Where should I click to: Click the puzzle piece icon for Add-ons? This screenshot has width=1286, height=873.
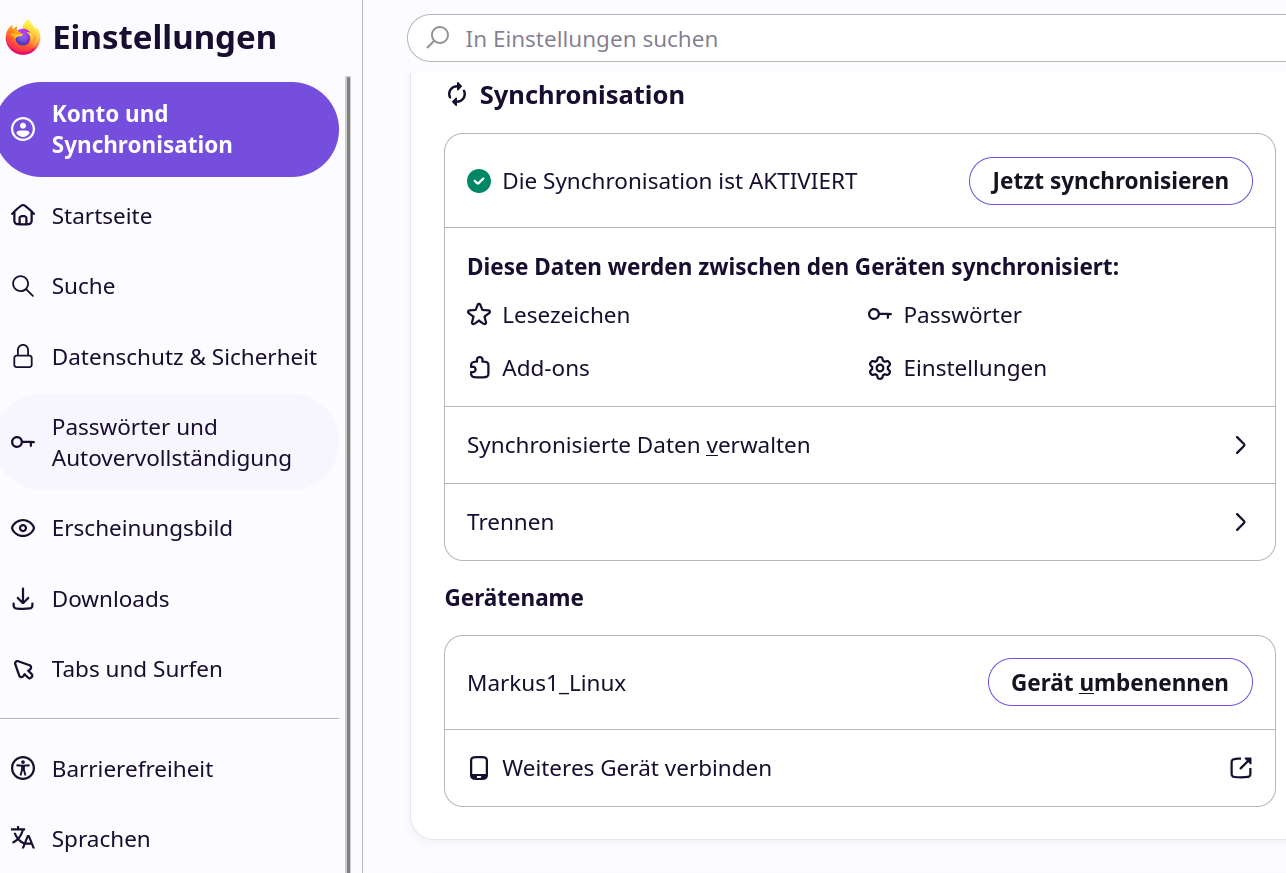coord(479,368)
